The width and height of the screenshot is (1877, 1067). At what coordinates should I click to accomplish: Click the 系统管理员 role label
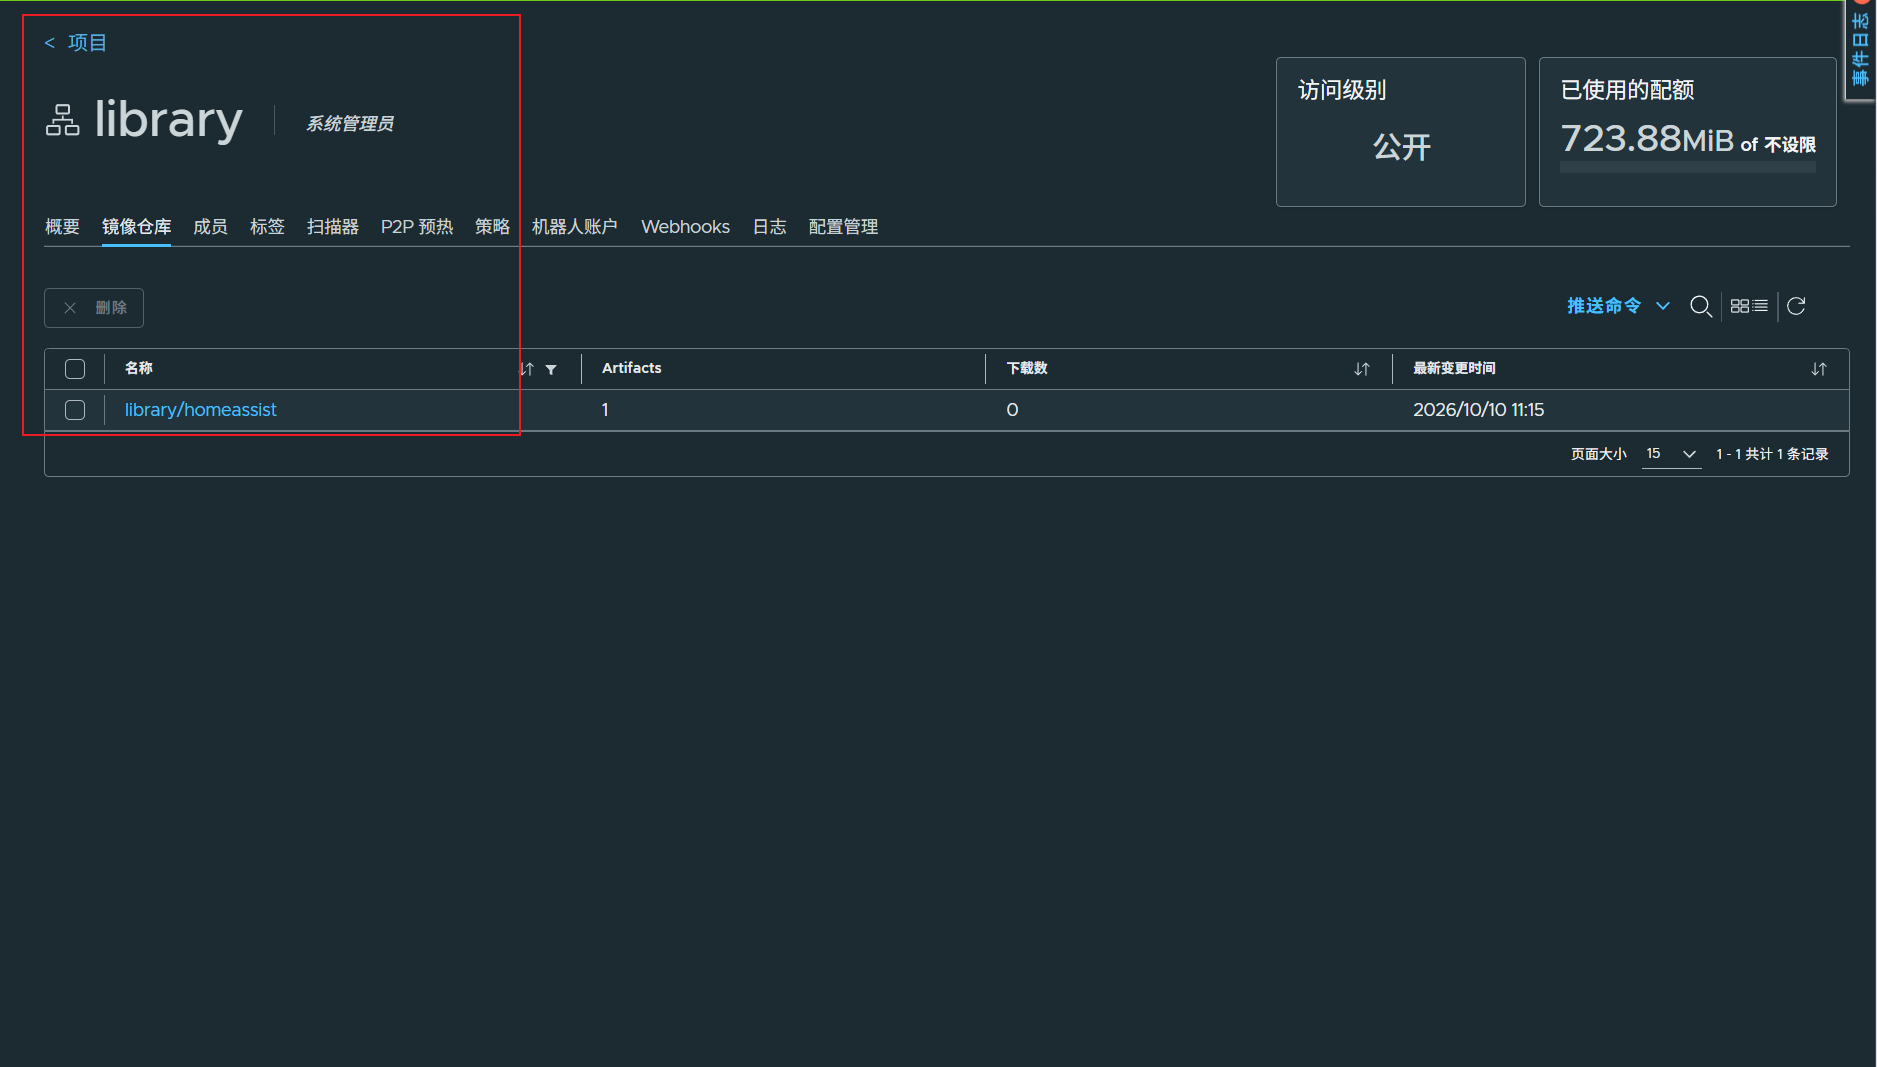(350, 123)
